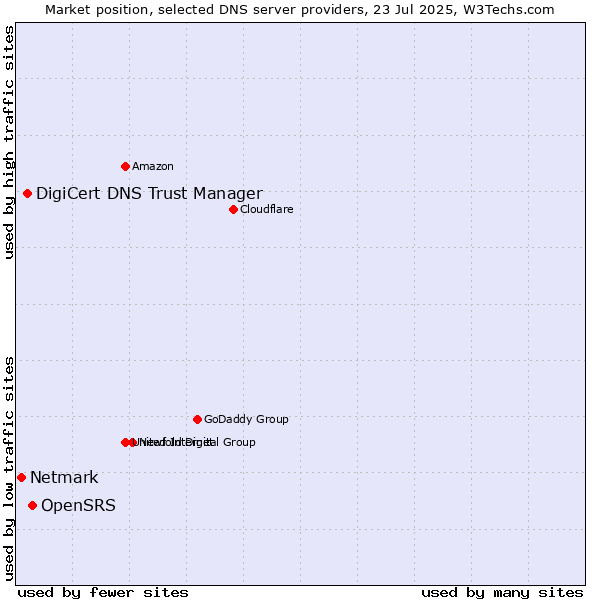
Task: Click the 'used by high traffic sites' axis label
Action: [x=9, y=142]
